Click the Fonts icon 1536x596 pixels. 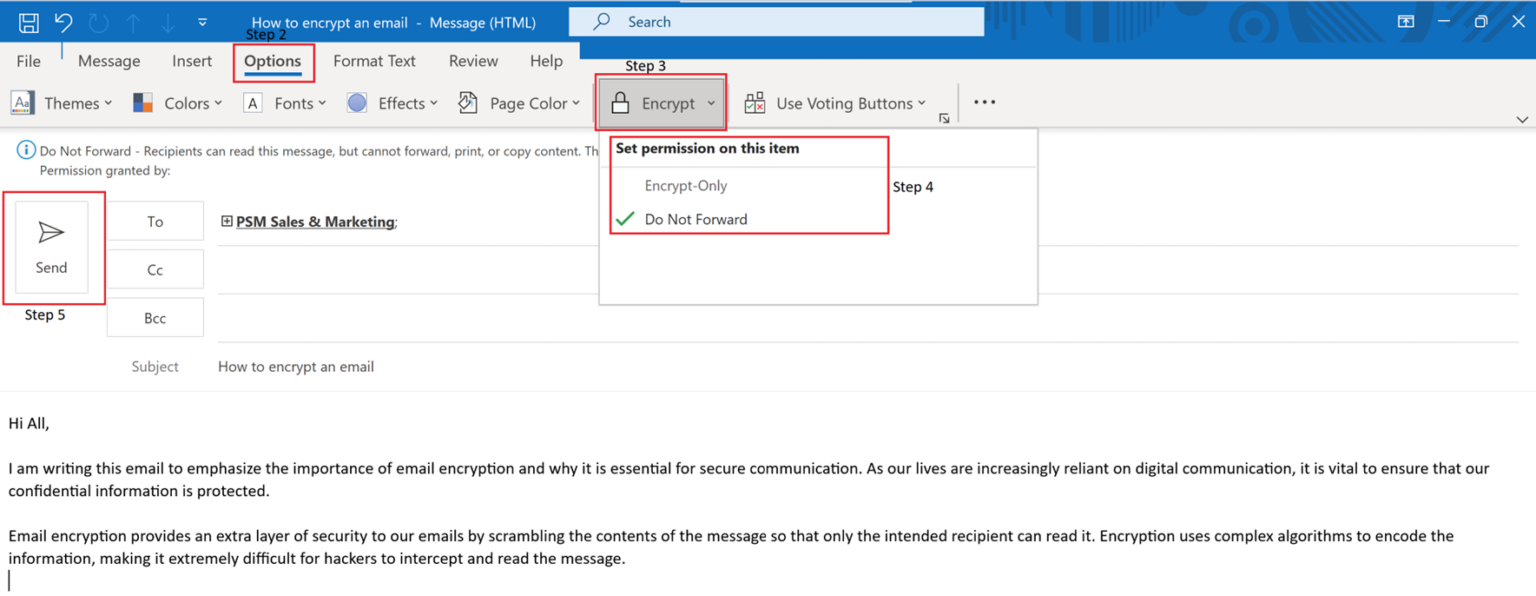click(252, 102)
